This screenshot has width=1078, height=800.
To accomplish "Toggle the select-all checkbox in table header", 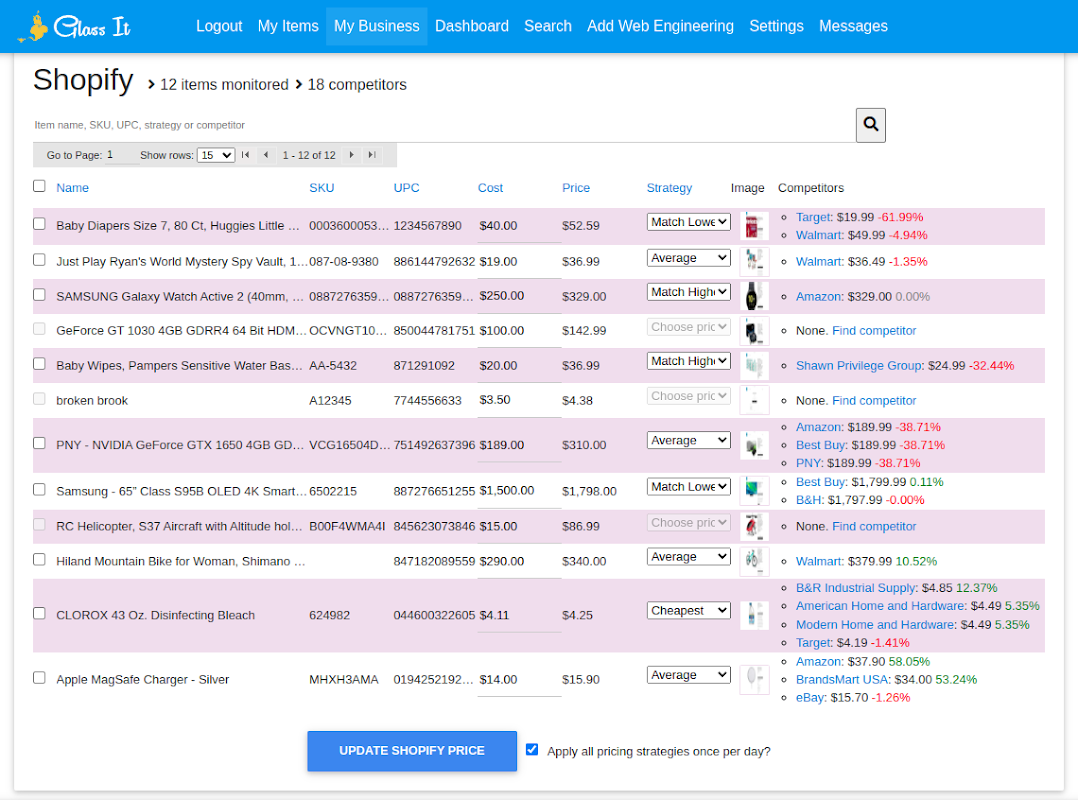I will (x=39, y=186).
